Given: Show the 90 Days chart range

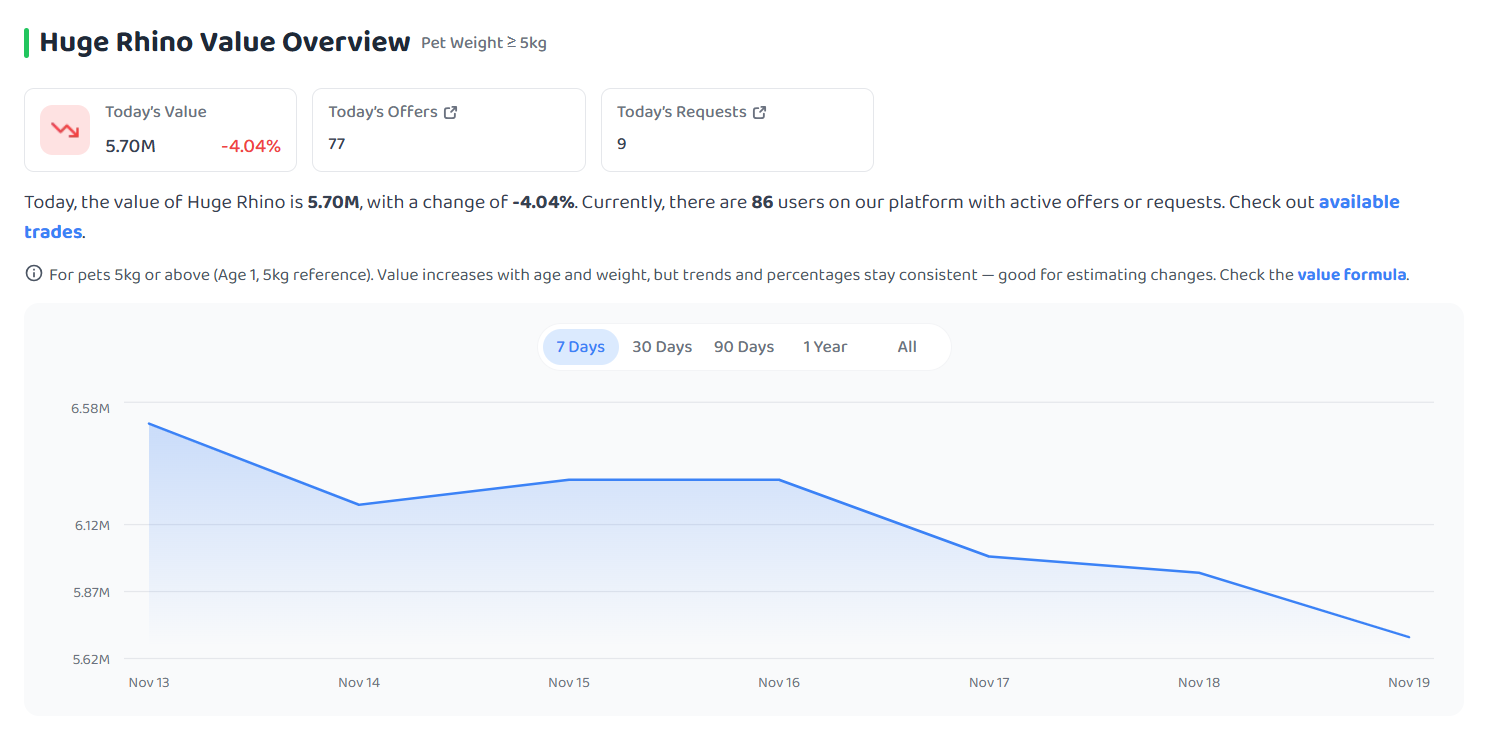Looking at the screenshot, I should pyautogui.click(x=744, y=347).
